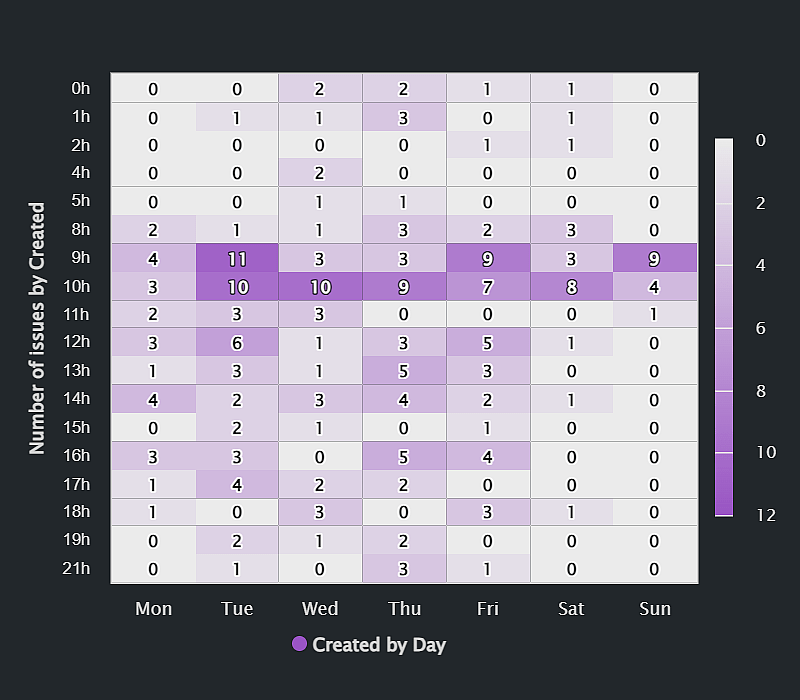800x700 pixels.
Task: Select the Mon 14h cell showing 4
Action: pos(153,399)
